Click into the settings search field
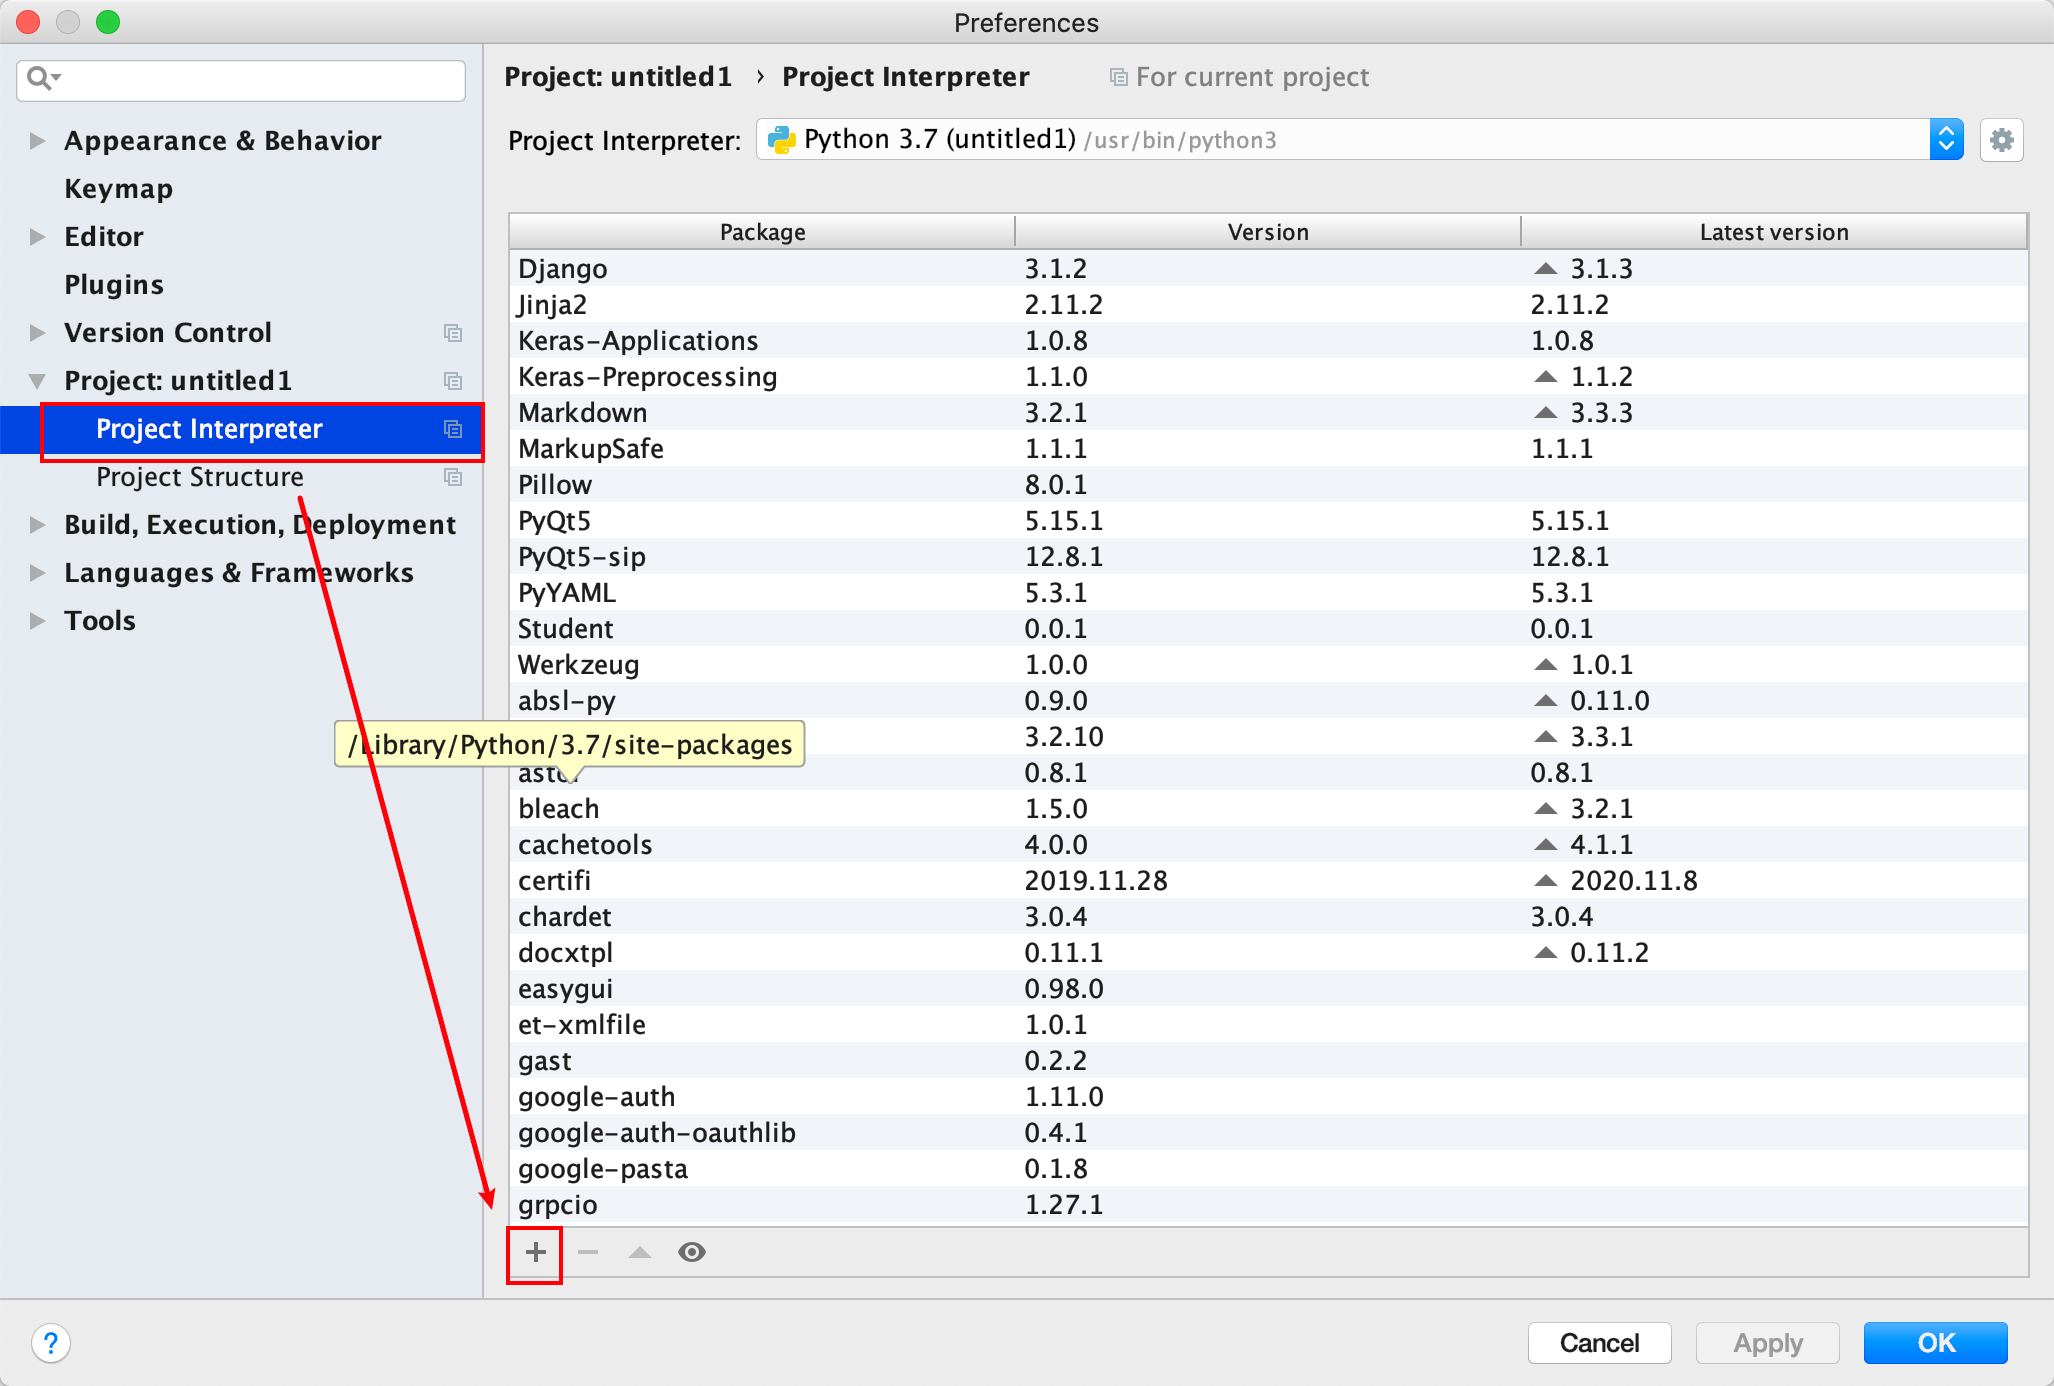Image resolution: width=2054 pixels, height=1386 pixels. [x=260, y=79]
